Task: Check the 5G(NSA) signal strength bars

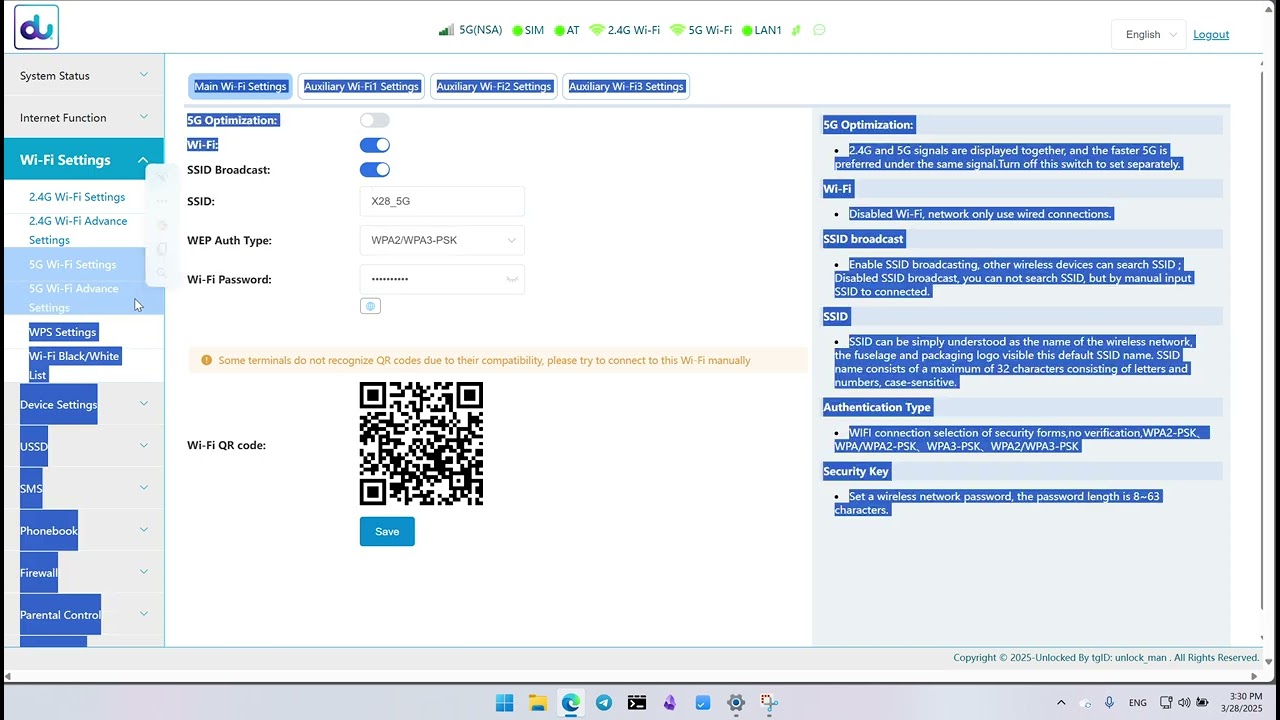Action: [x=446, y=30]
